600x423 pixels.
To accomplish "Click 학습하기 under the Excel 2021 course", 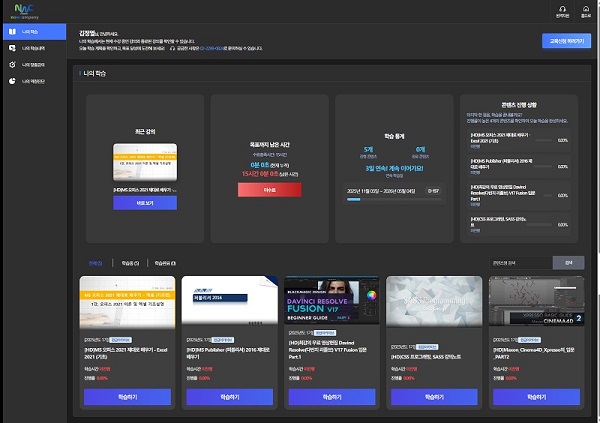I will click(127, 396).
